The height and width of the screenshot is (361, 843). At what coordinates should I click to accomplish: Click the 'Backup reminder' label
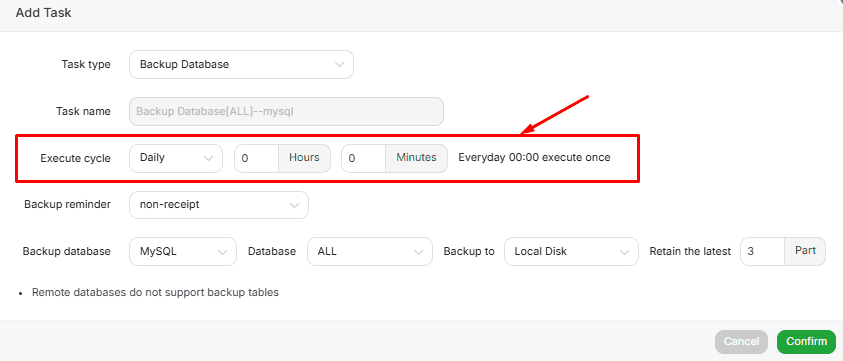coord(68,204)
